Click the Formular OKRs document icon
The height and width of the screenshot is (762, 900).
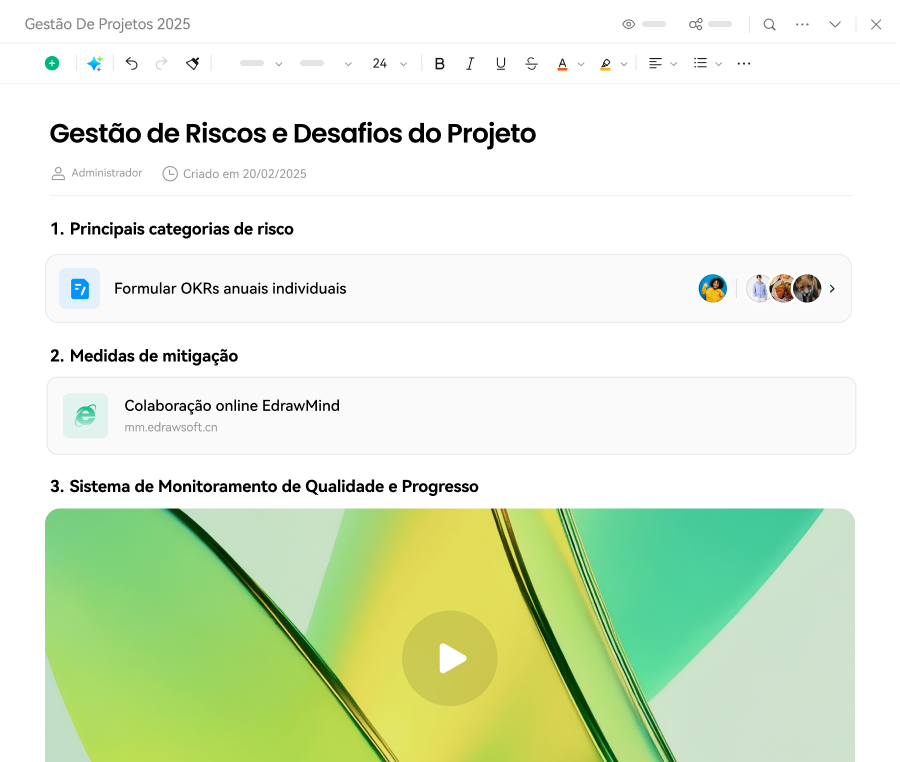click(x=79, y=288)
